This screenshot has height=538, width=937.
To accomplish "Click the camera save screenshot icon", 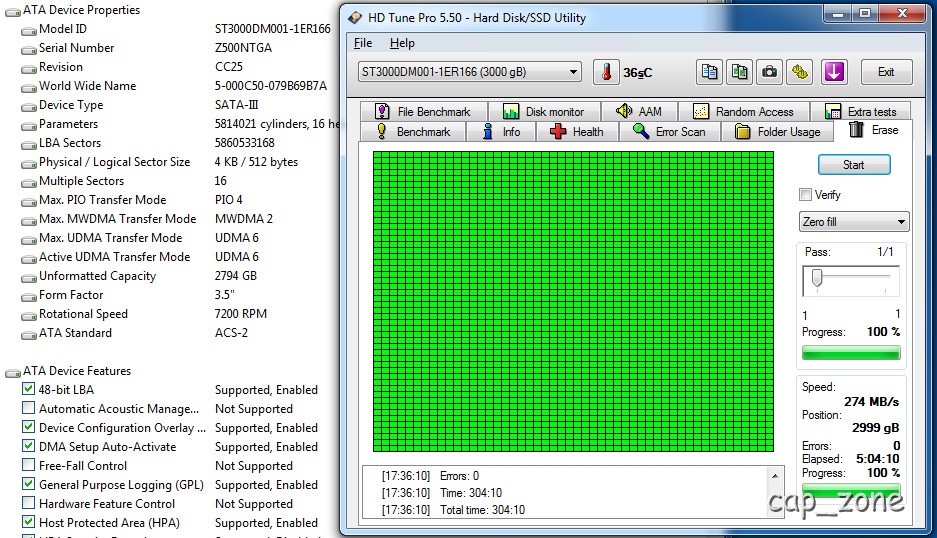I will [770, 72].
